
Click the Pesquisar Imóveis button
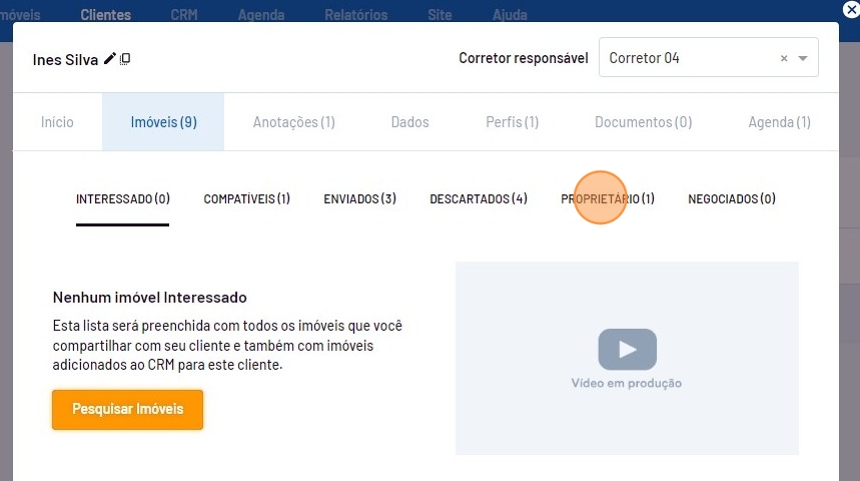coord(127,409)
